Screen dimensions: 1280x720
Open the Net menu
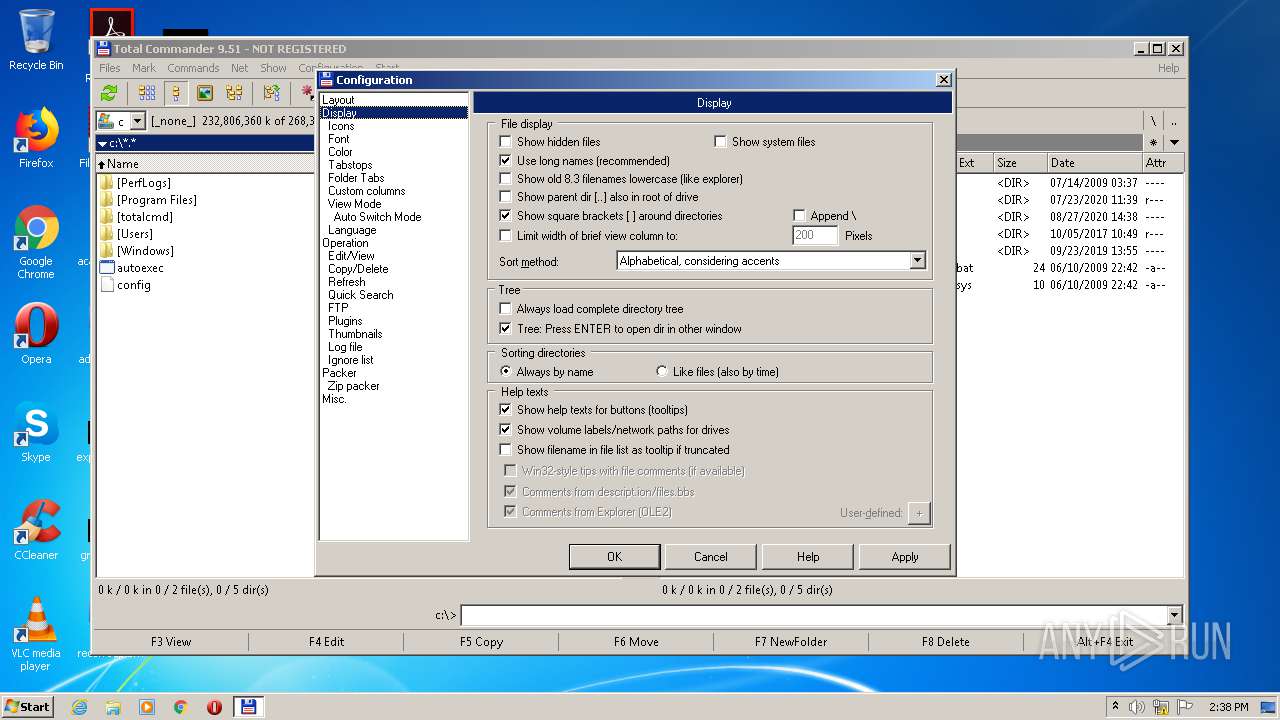(240, 68)
